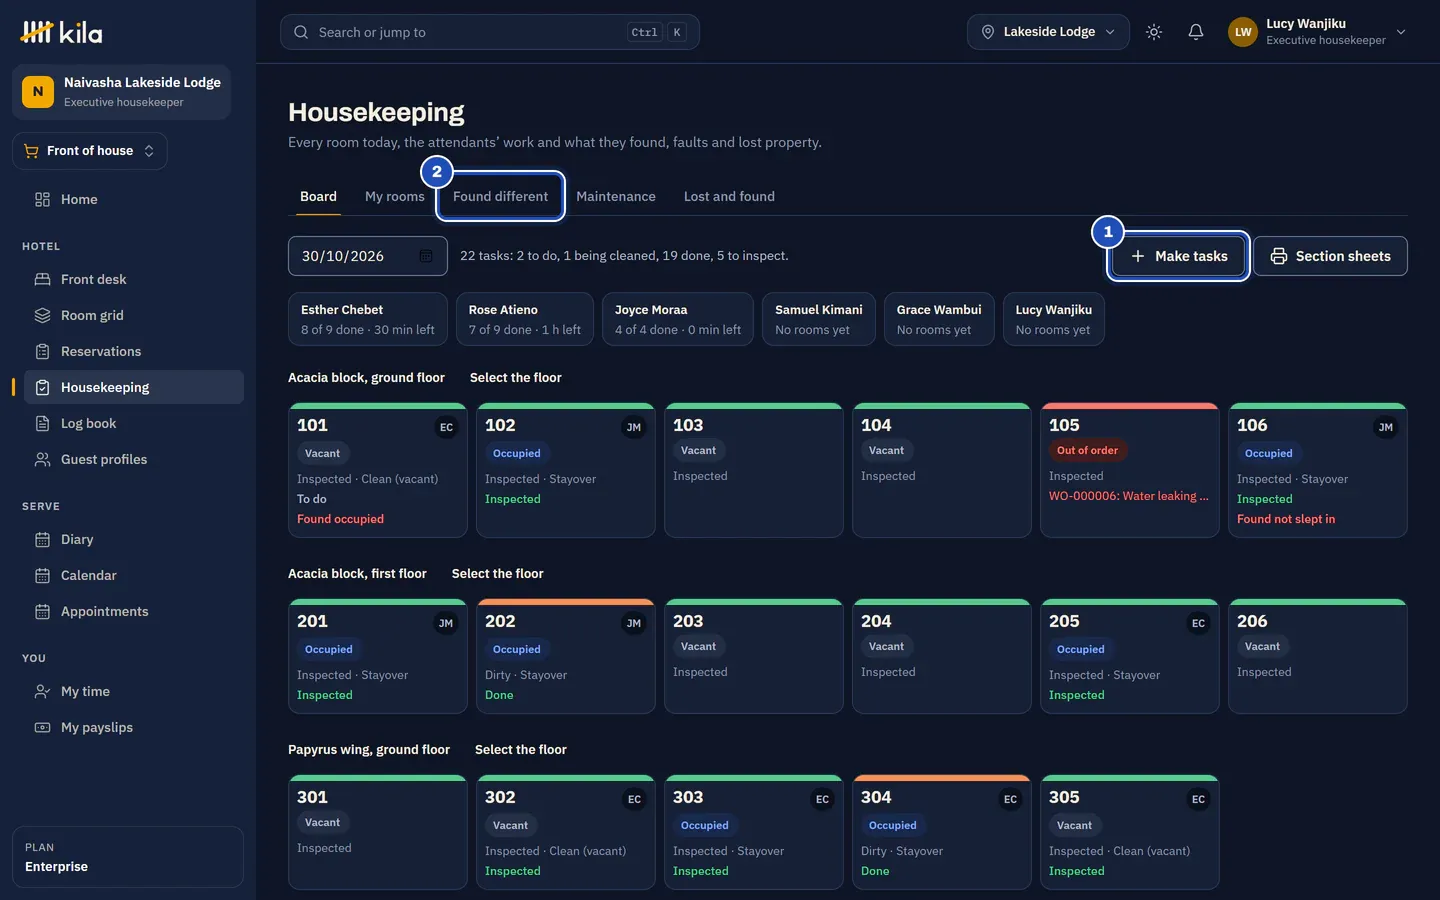Viewport: 1440px width, 900px height.
Task: Open Home in sidebar
Action: click(133, 199)
